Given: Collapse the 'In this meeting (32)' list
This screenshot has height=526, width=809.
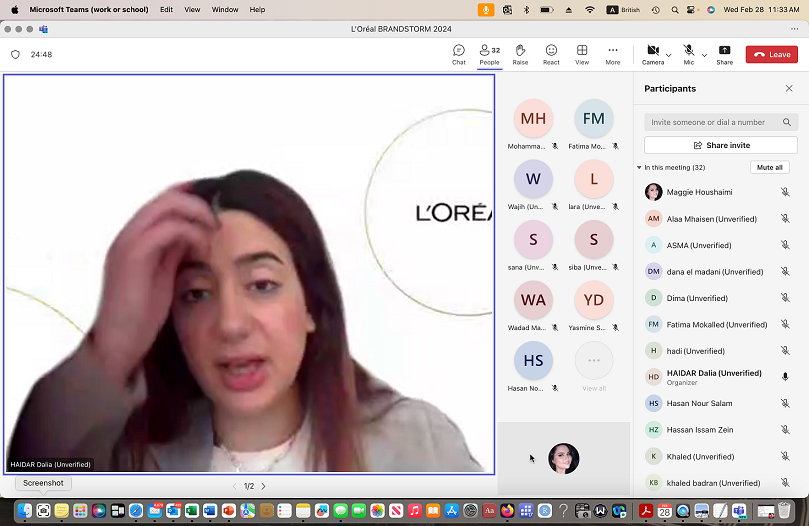Looking at the screenshot, I should click(x=639, y=167).
